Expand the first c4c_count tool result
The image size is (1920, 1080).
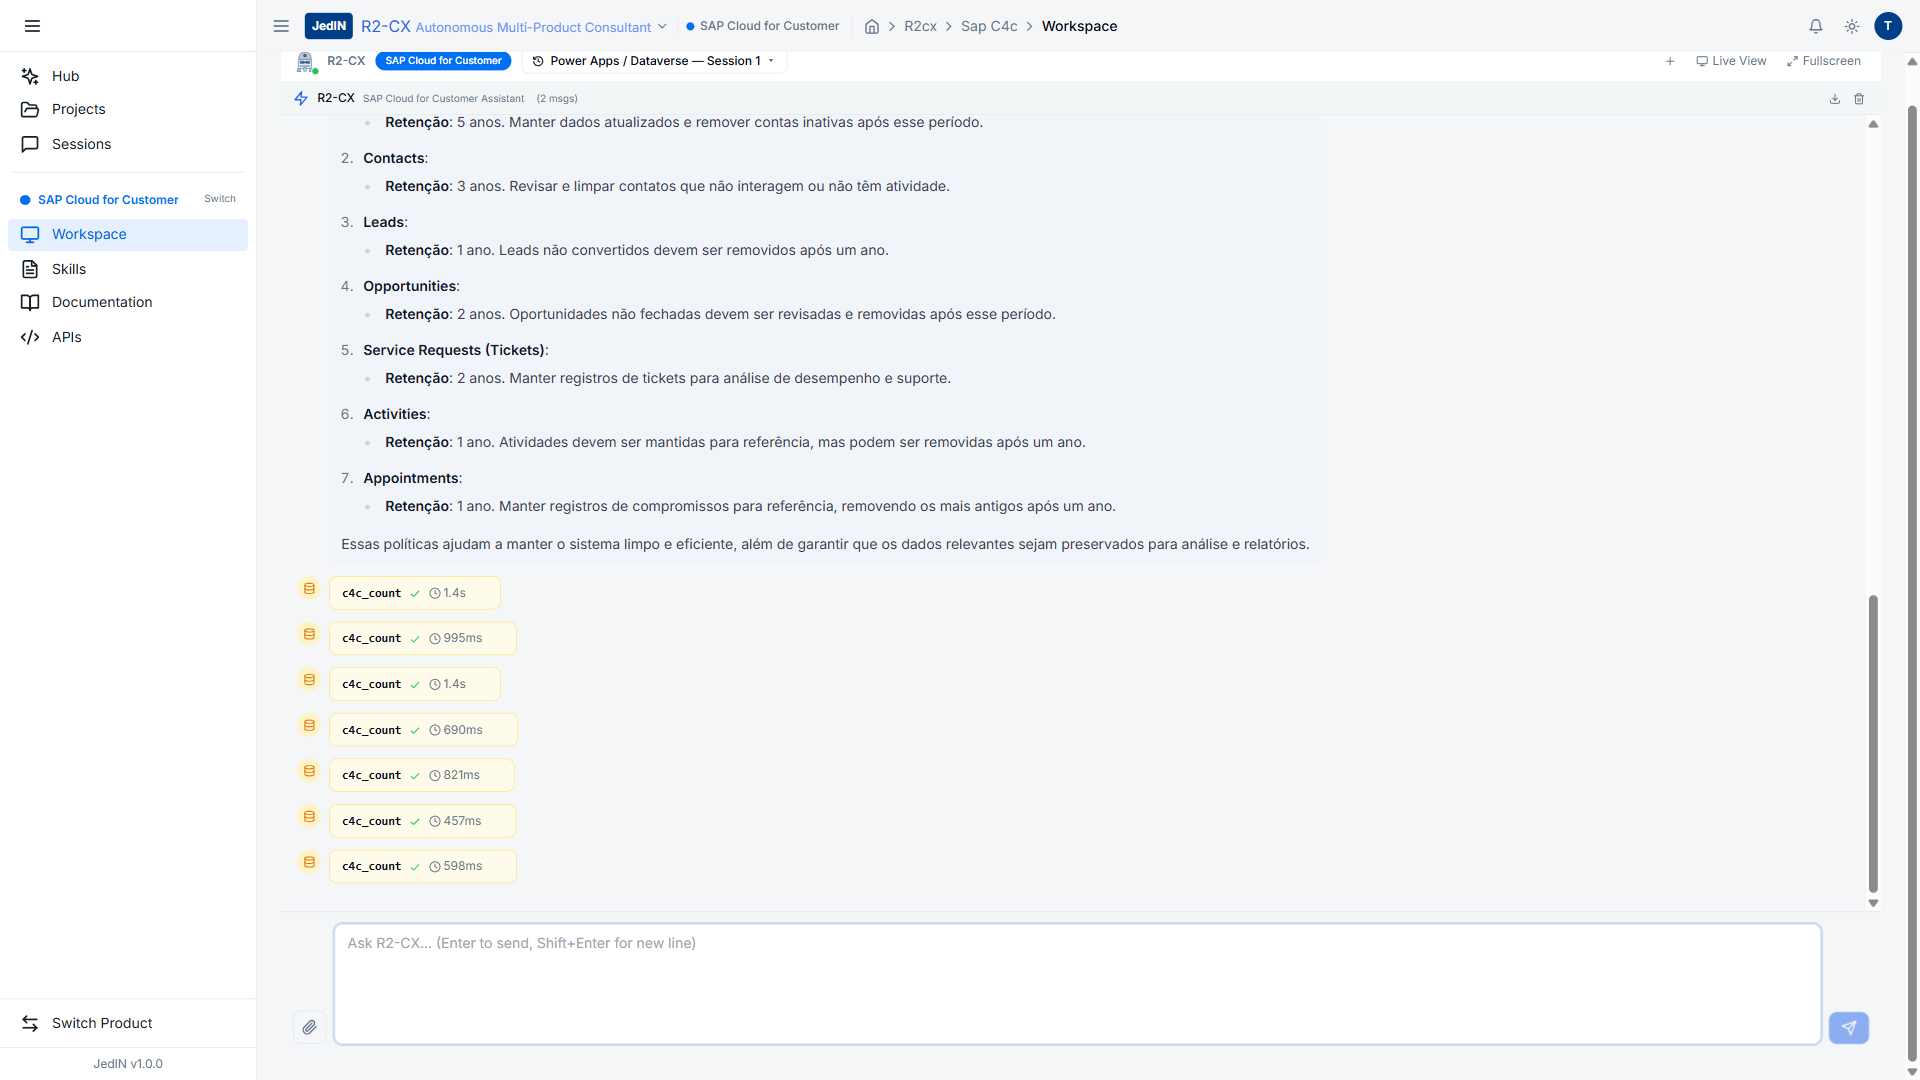click(x=414, y=593)
